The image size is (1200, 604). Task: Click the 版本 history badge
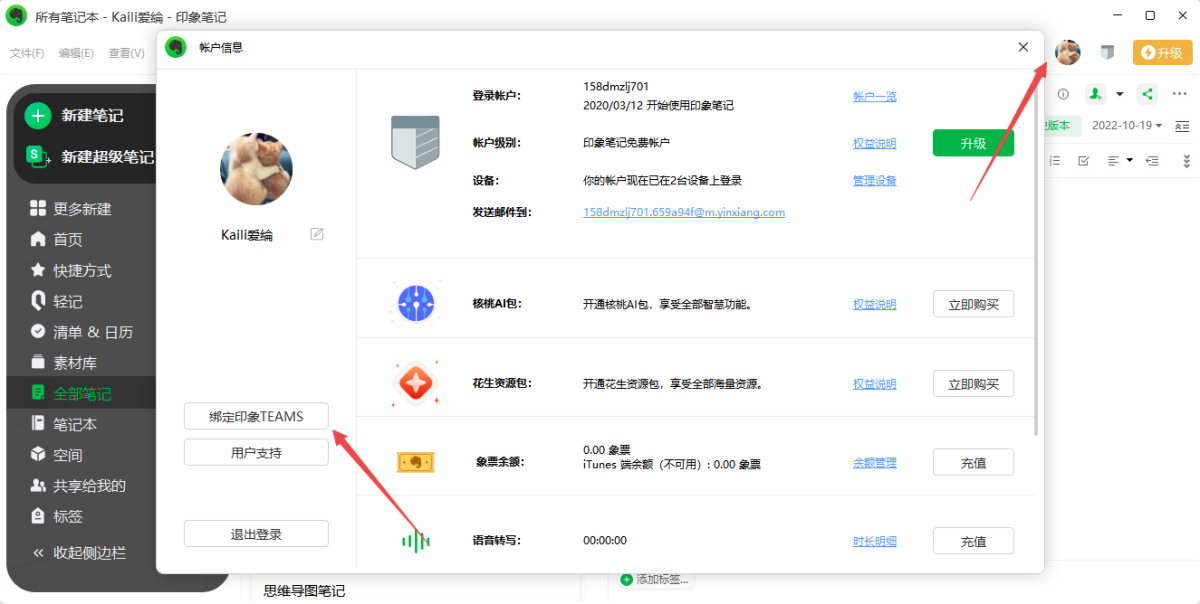[x=1061, y=125]
